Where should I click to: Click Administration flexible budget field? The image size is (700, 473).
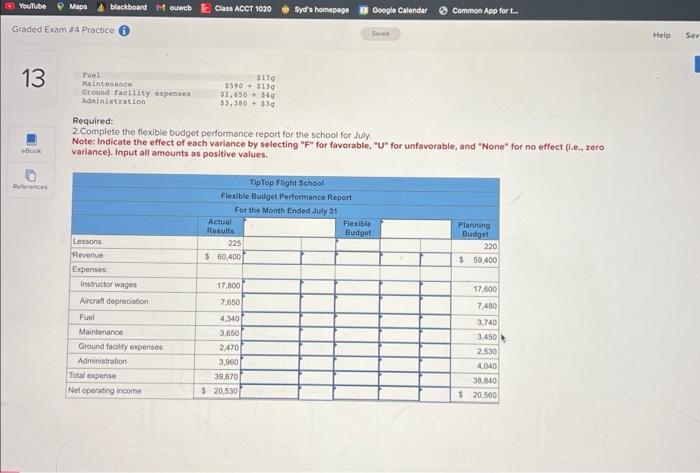[x=355, y=364]
